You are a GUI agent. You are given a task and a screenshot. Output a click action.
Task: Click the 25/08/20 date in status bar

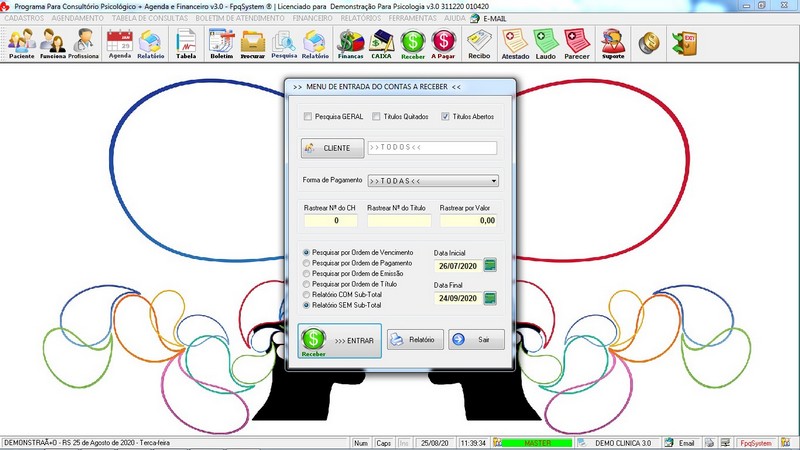[x=435, y=443]
